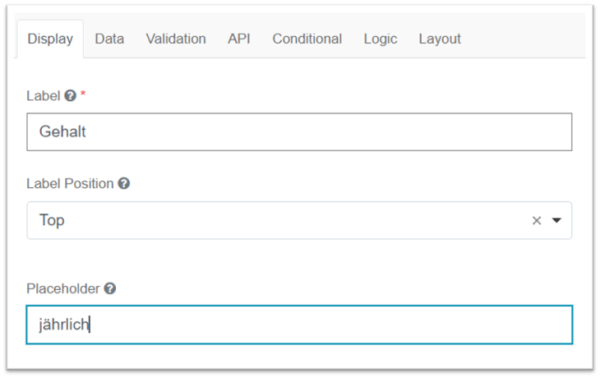The width and height of the screenshot is (600, 378).
Task: Select the Display tab
Action: tap(50, 39)
